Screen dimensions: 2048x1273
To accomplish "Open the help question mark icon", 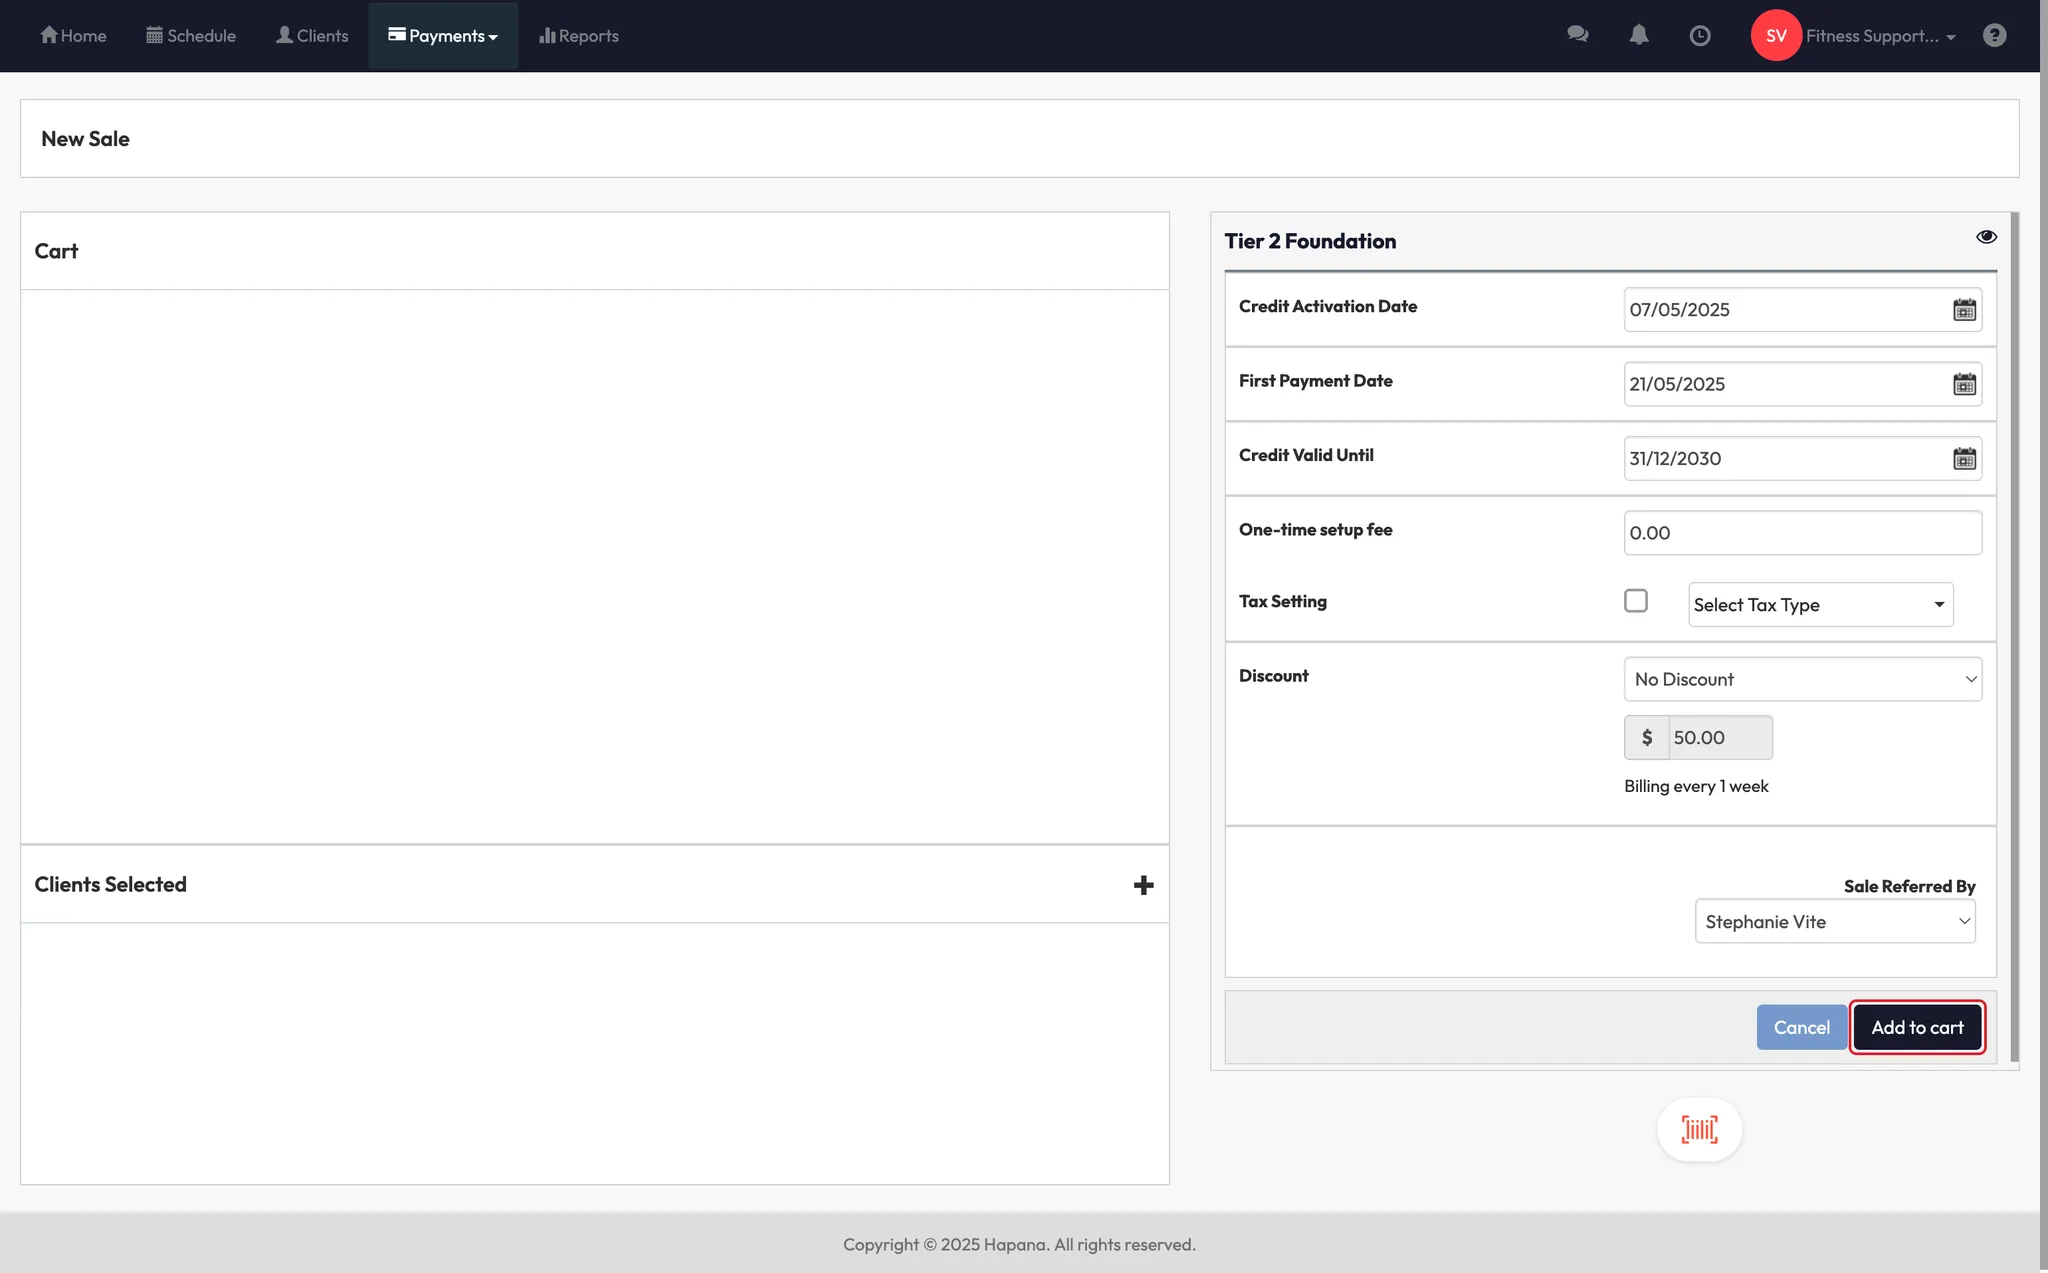I will pos(1994,36).
